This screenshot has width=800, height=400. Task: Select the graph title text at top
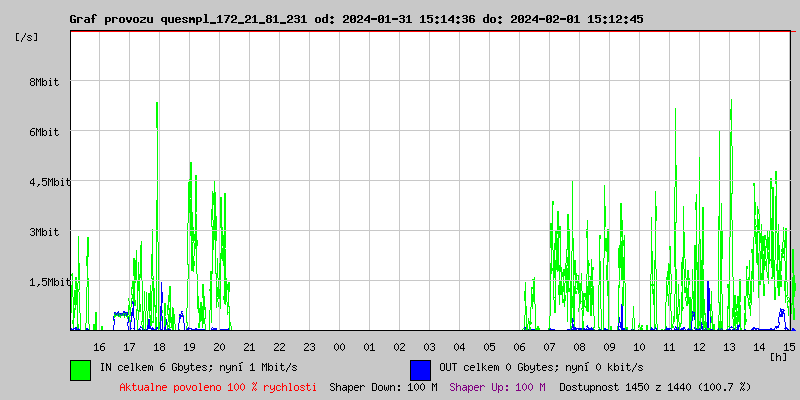[356, 19]
